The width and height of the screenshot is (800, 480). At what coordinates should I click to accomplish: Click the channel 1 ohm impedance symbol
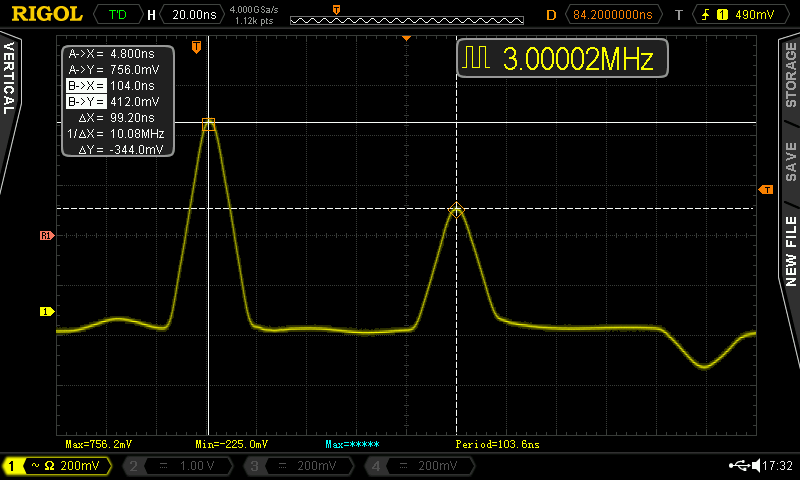click(x=49, y=465)
